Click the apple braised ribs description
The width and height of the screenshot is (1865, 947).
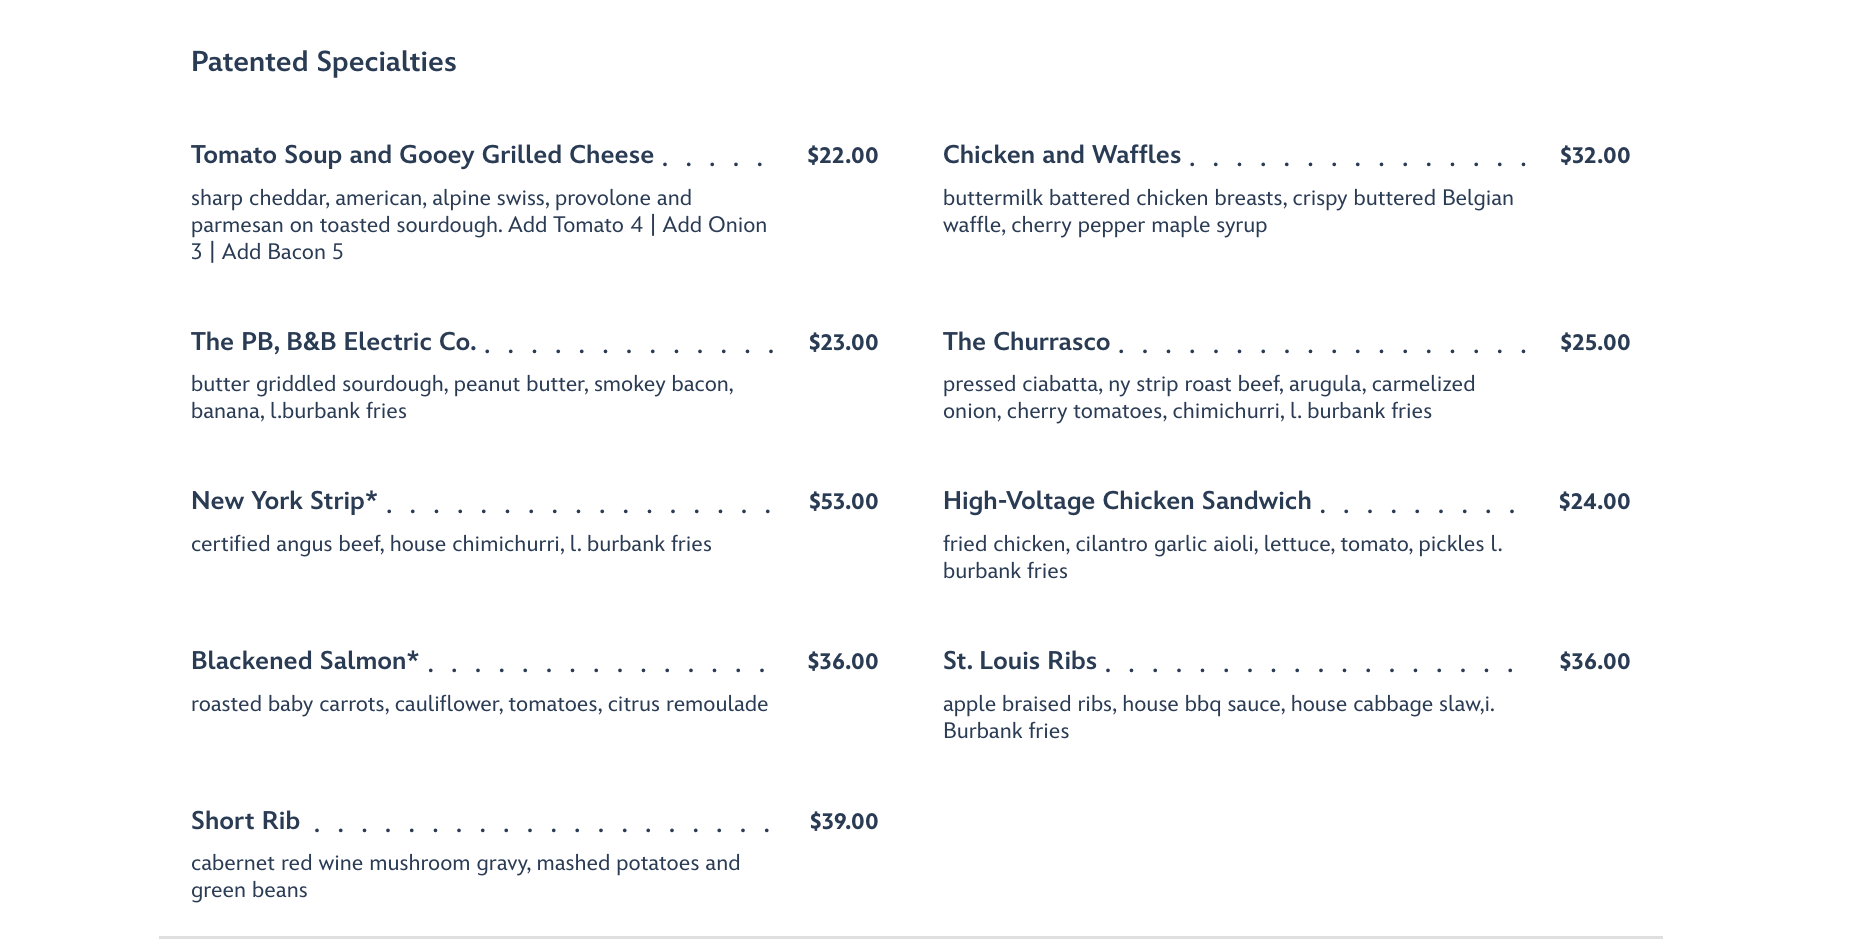(x=1219, y=717)
